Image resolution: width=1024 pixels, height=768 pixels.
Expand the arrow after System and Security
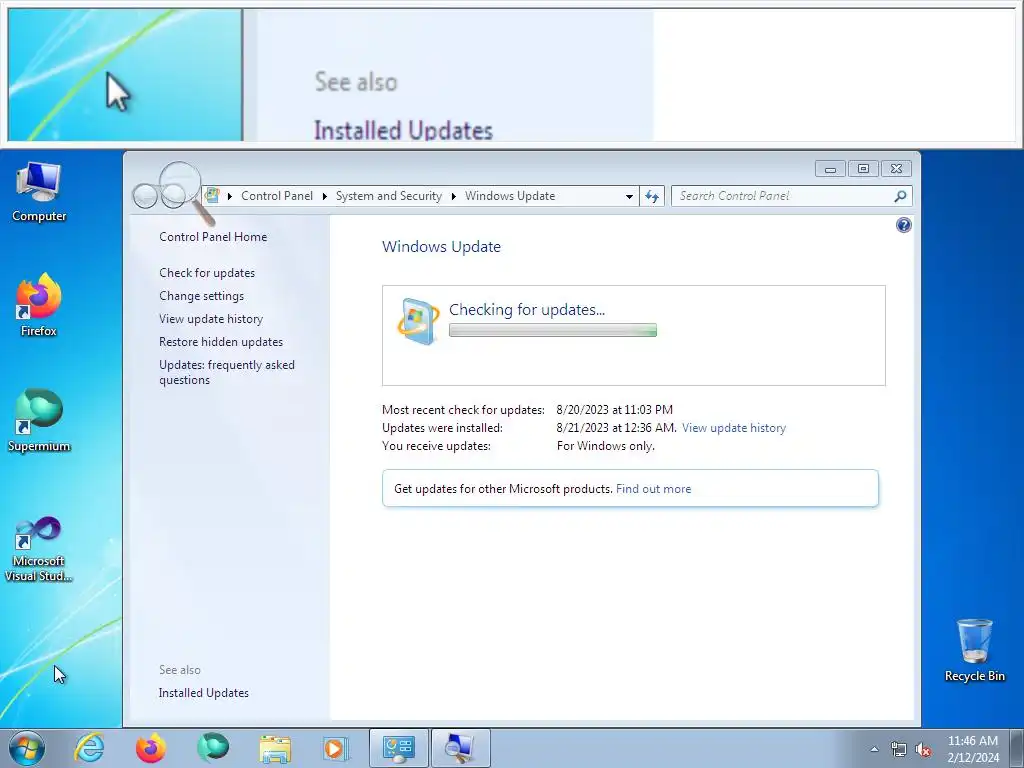click(453, 196)
